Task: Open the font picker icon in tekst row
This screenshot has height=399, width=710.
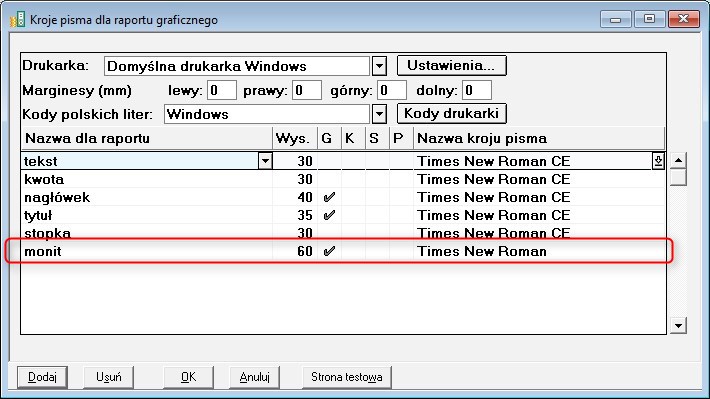Action: [658, 161]
